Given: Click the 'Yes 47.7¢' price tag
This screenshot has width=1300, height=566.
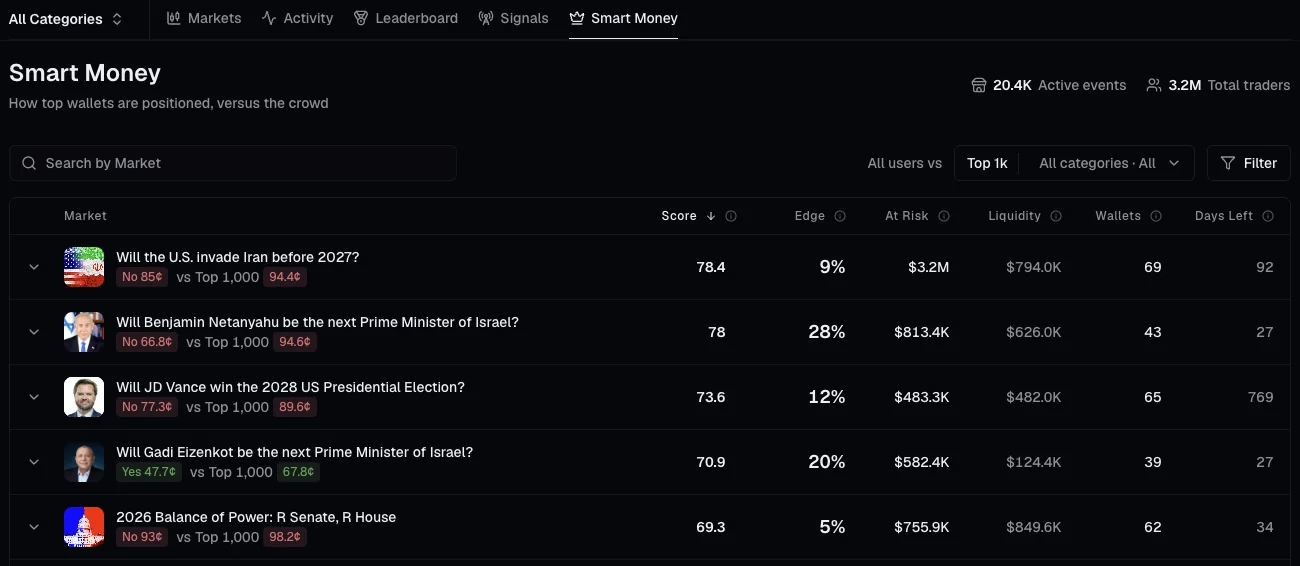Looking at the screenshot, I should [149, 472].
